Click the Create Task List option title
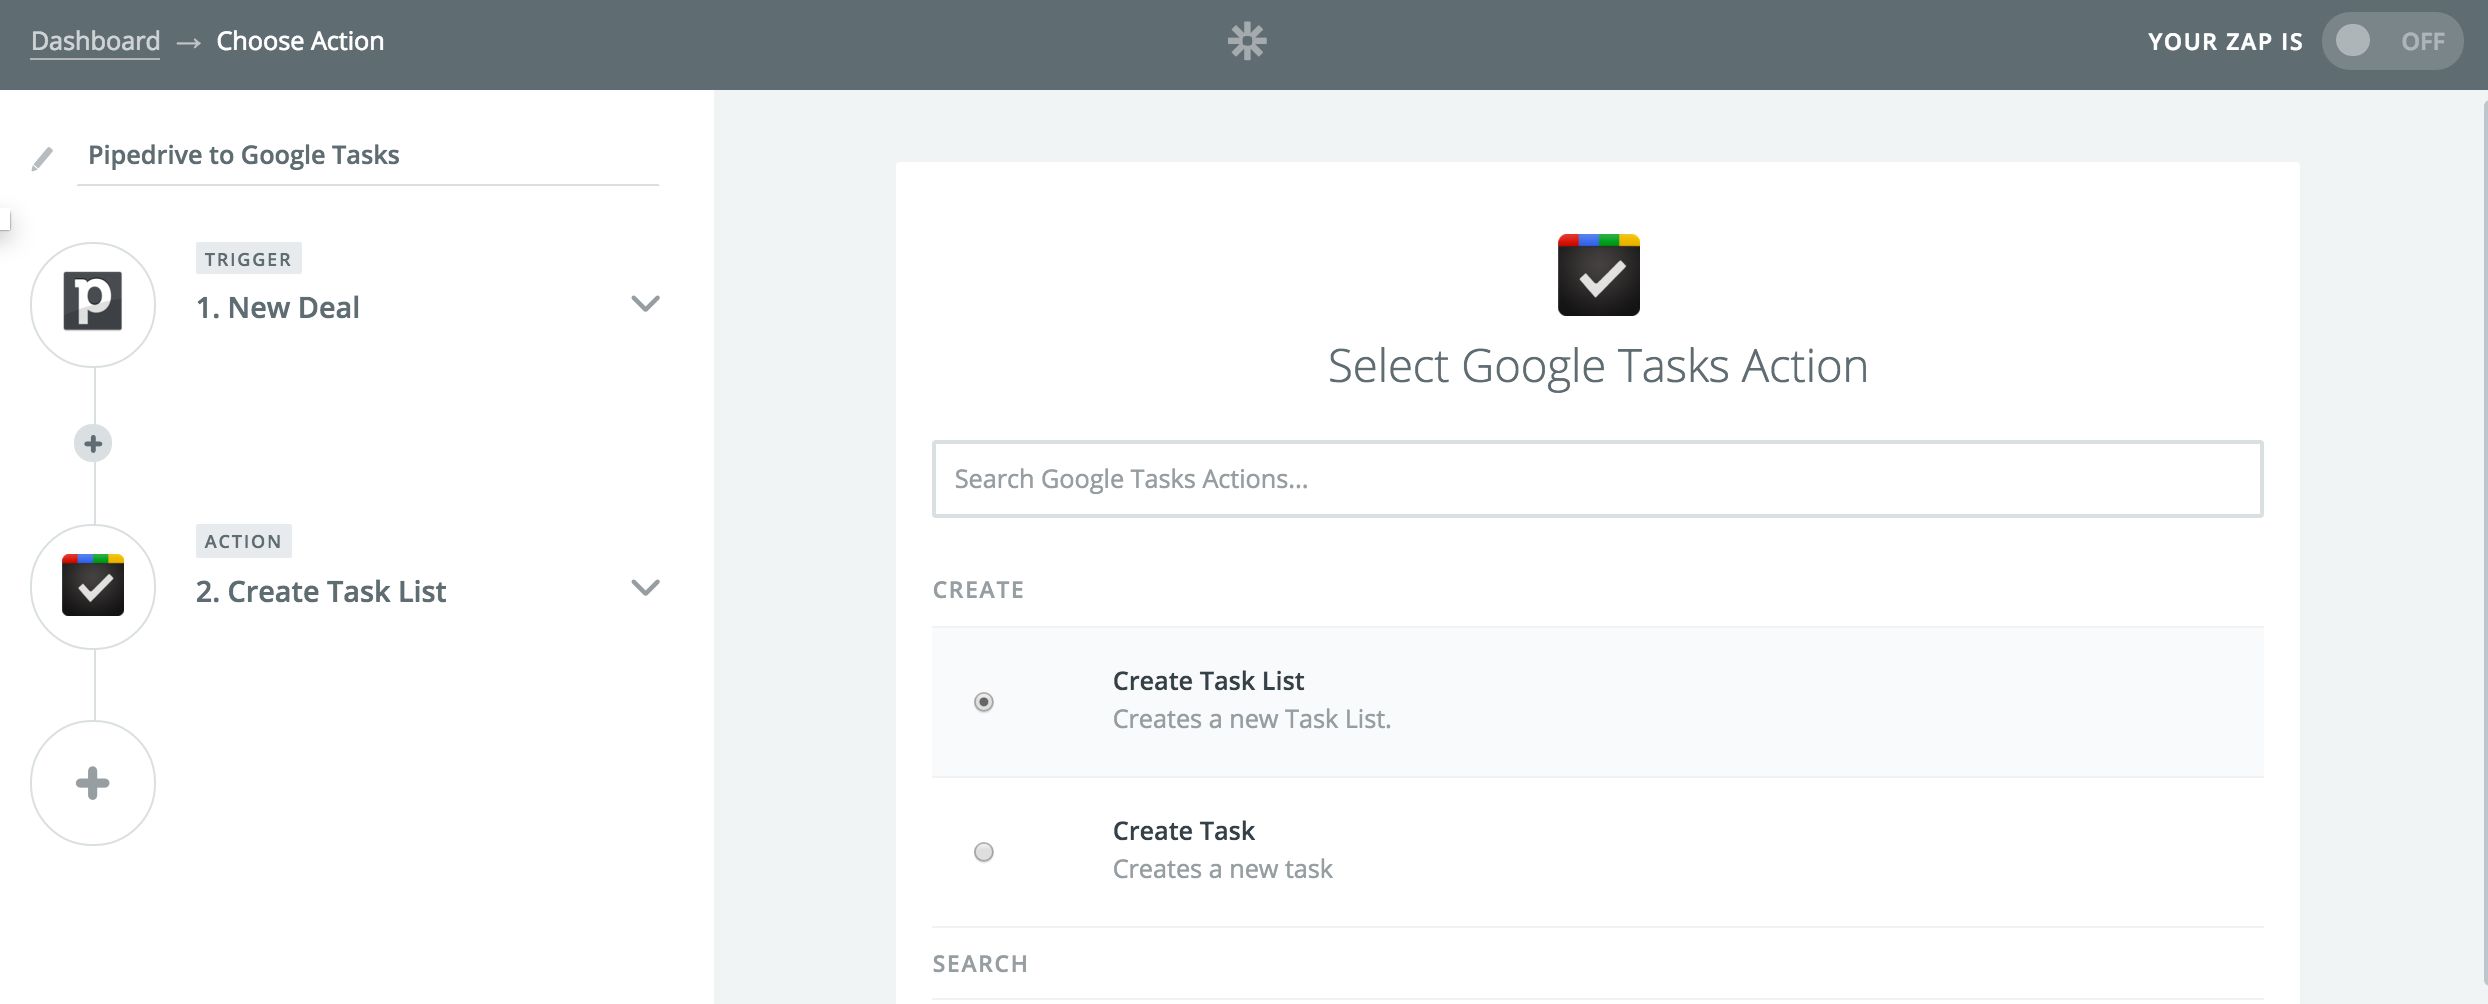This screenshot has width=2488, height=1004. 1208,680
